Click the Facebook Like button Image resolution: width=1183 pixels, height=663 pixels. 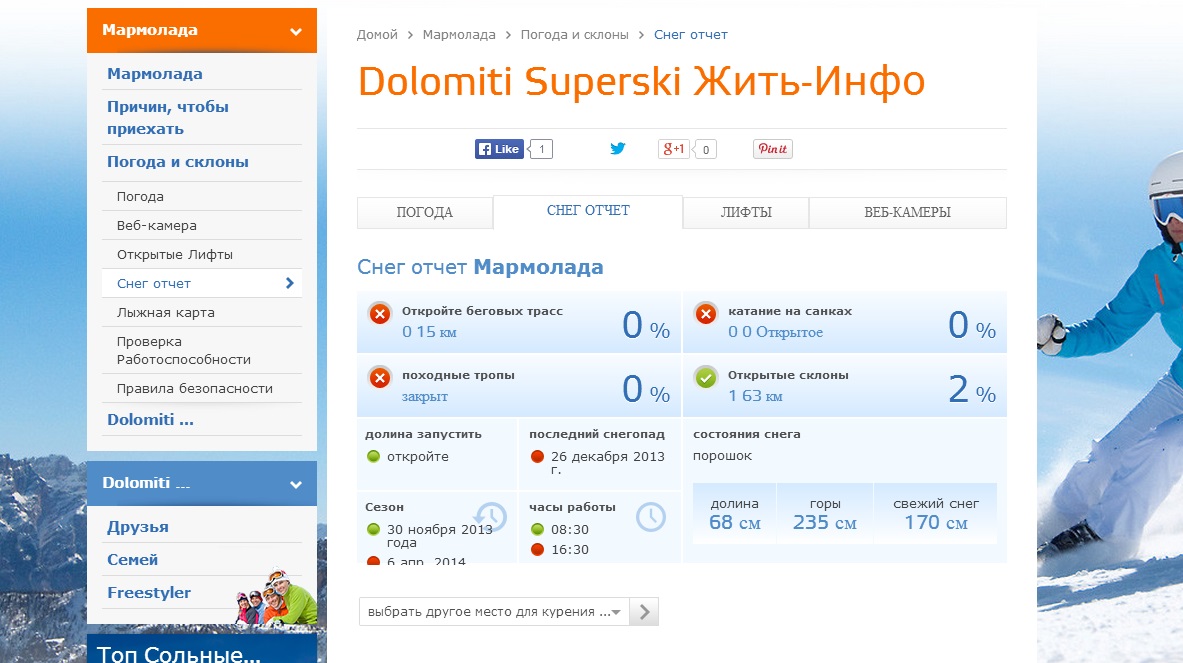tap(499, 149)
